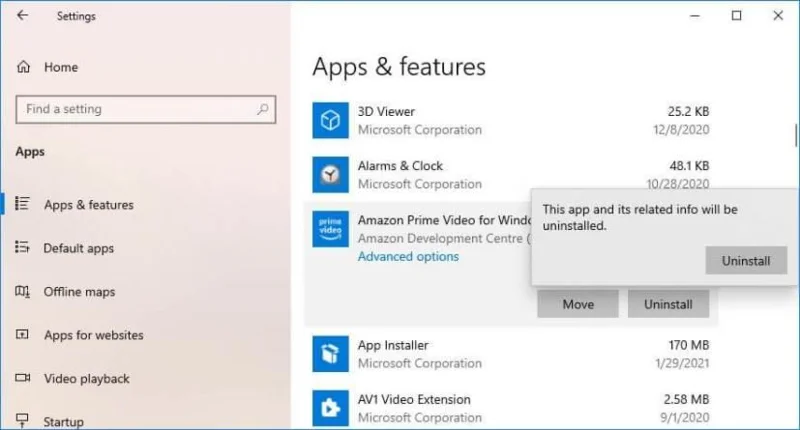
Task: Open Advanced options link
Action: pyautogui.click(x=408, y=257)
